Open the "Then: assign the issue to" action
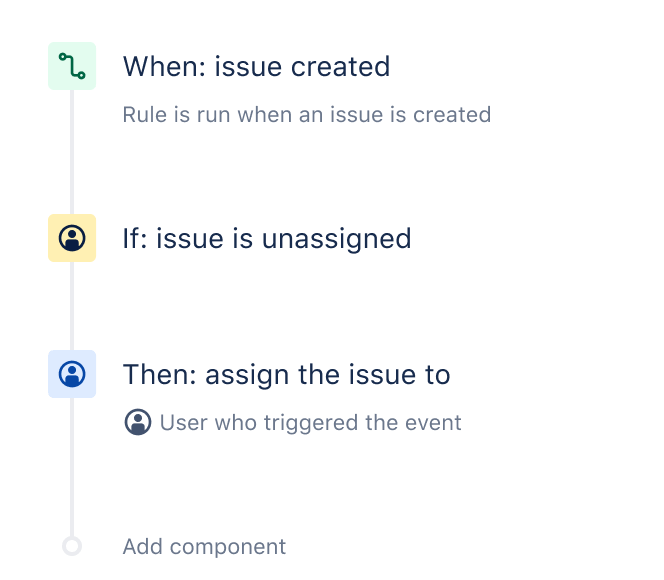This screenshot has height=580, width=664. pyautogui.click(x=286, y=375)
